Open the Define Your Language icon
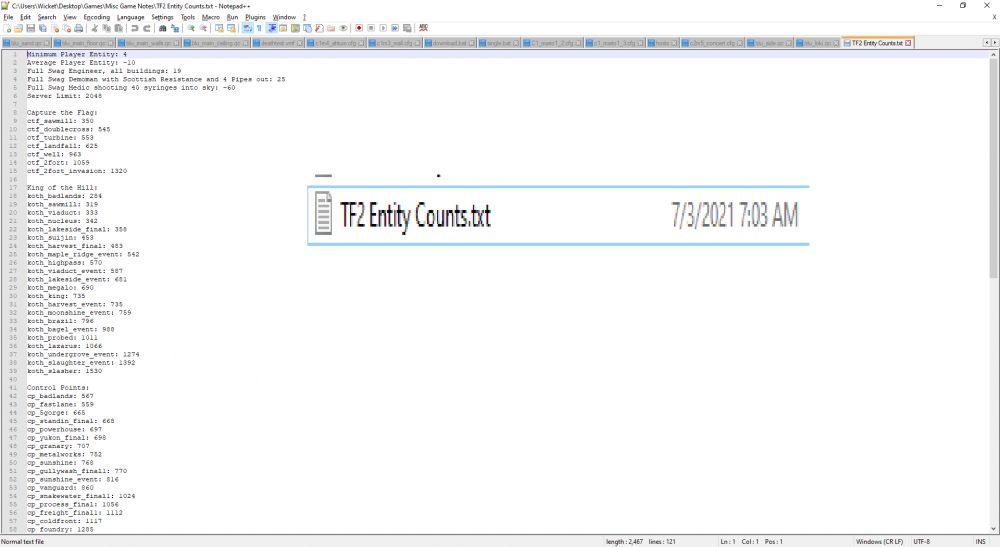The image size is (1000, 547). pyautogui.click(x=283, y=28)
